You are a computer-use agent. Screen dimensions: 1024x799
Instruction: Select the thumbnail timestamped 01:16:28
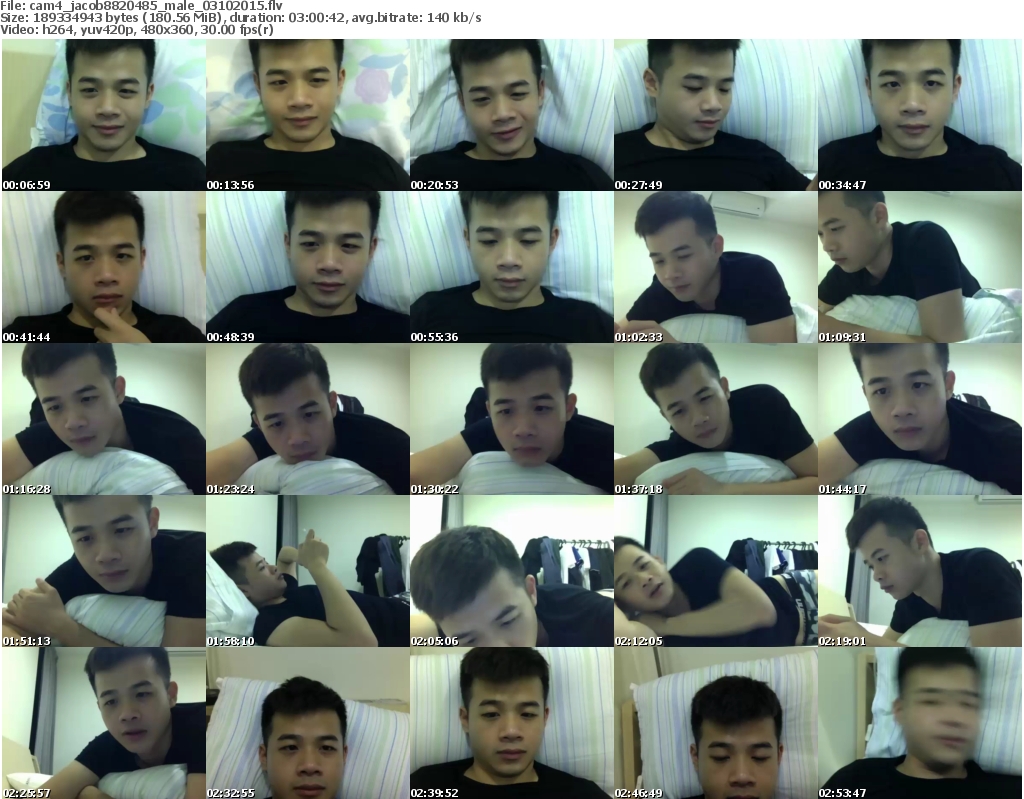point(104,419)
